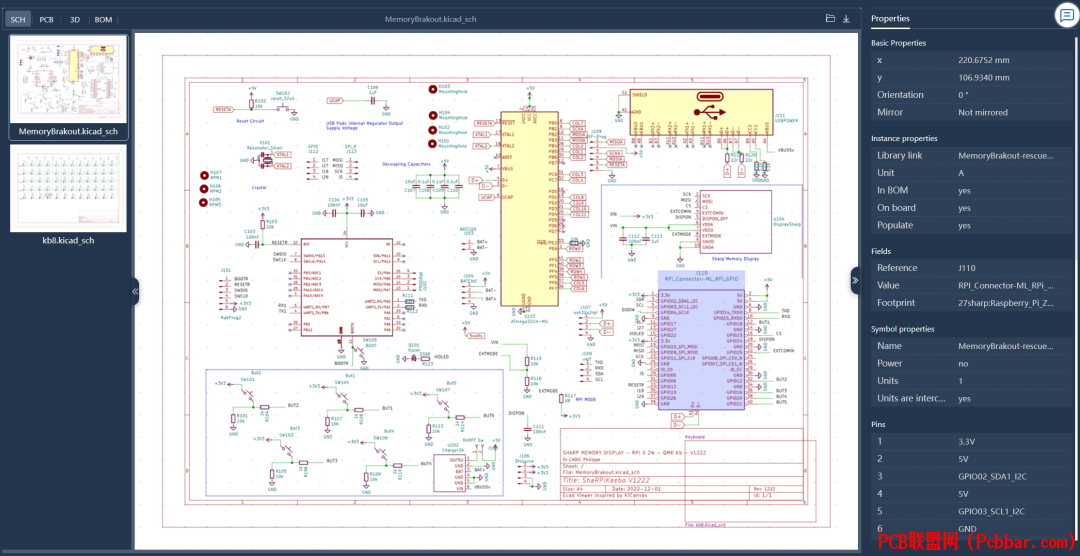Click the Sharp Memory Display U104 symbol

coord(734,222)
